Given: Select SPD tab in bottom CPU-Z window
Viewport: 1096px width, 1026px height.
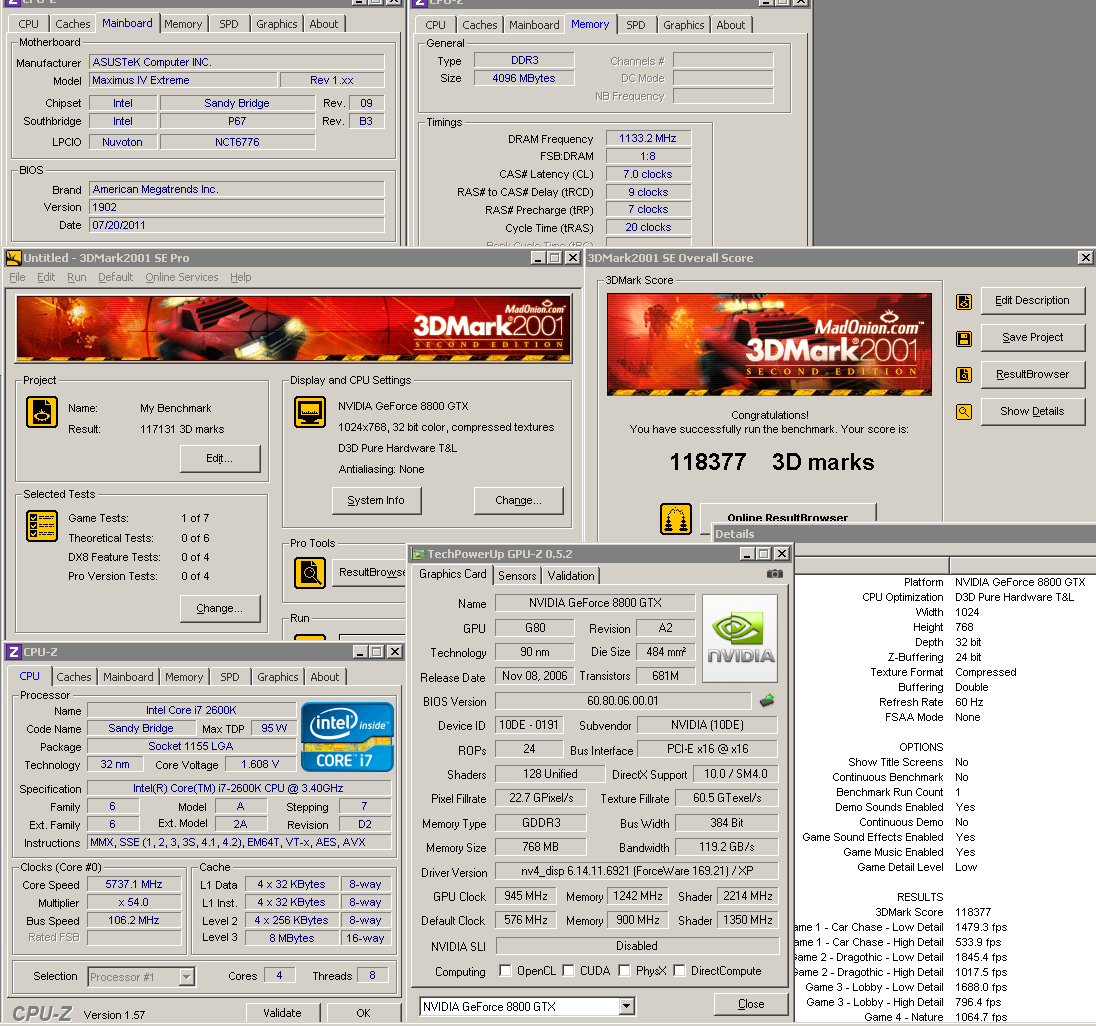Looking at the screenshot, I should click(x=230, y=677).
